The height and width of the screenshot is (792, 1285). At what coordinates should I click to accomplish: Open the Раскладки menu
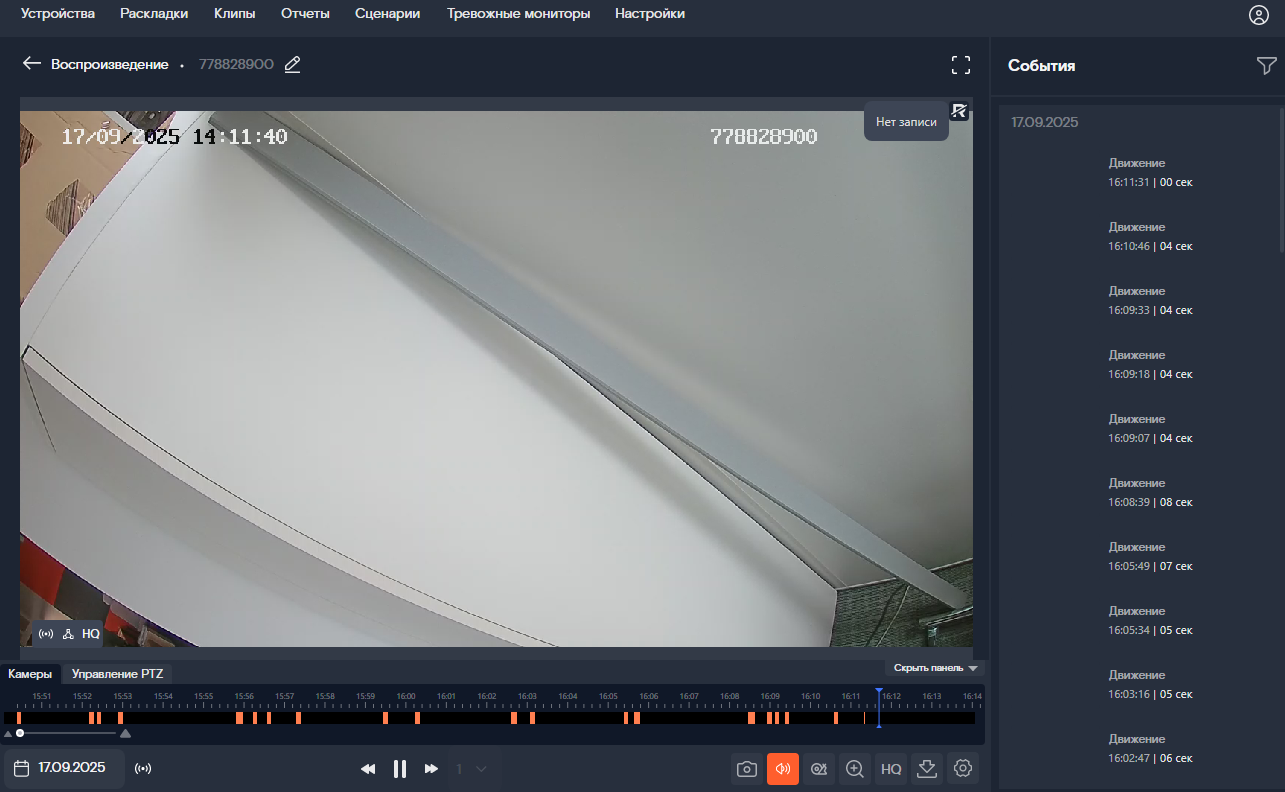[154, 14]
